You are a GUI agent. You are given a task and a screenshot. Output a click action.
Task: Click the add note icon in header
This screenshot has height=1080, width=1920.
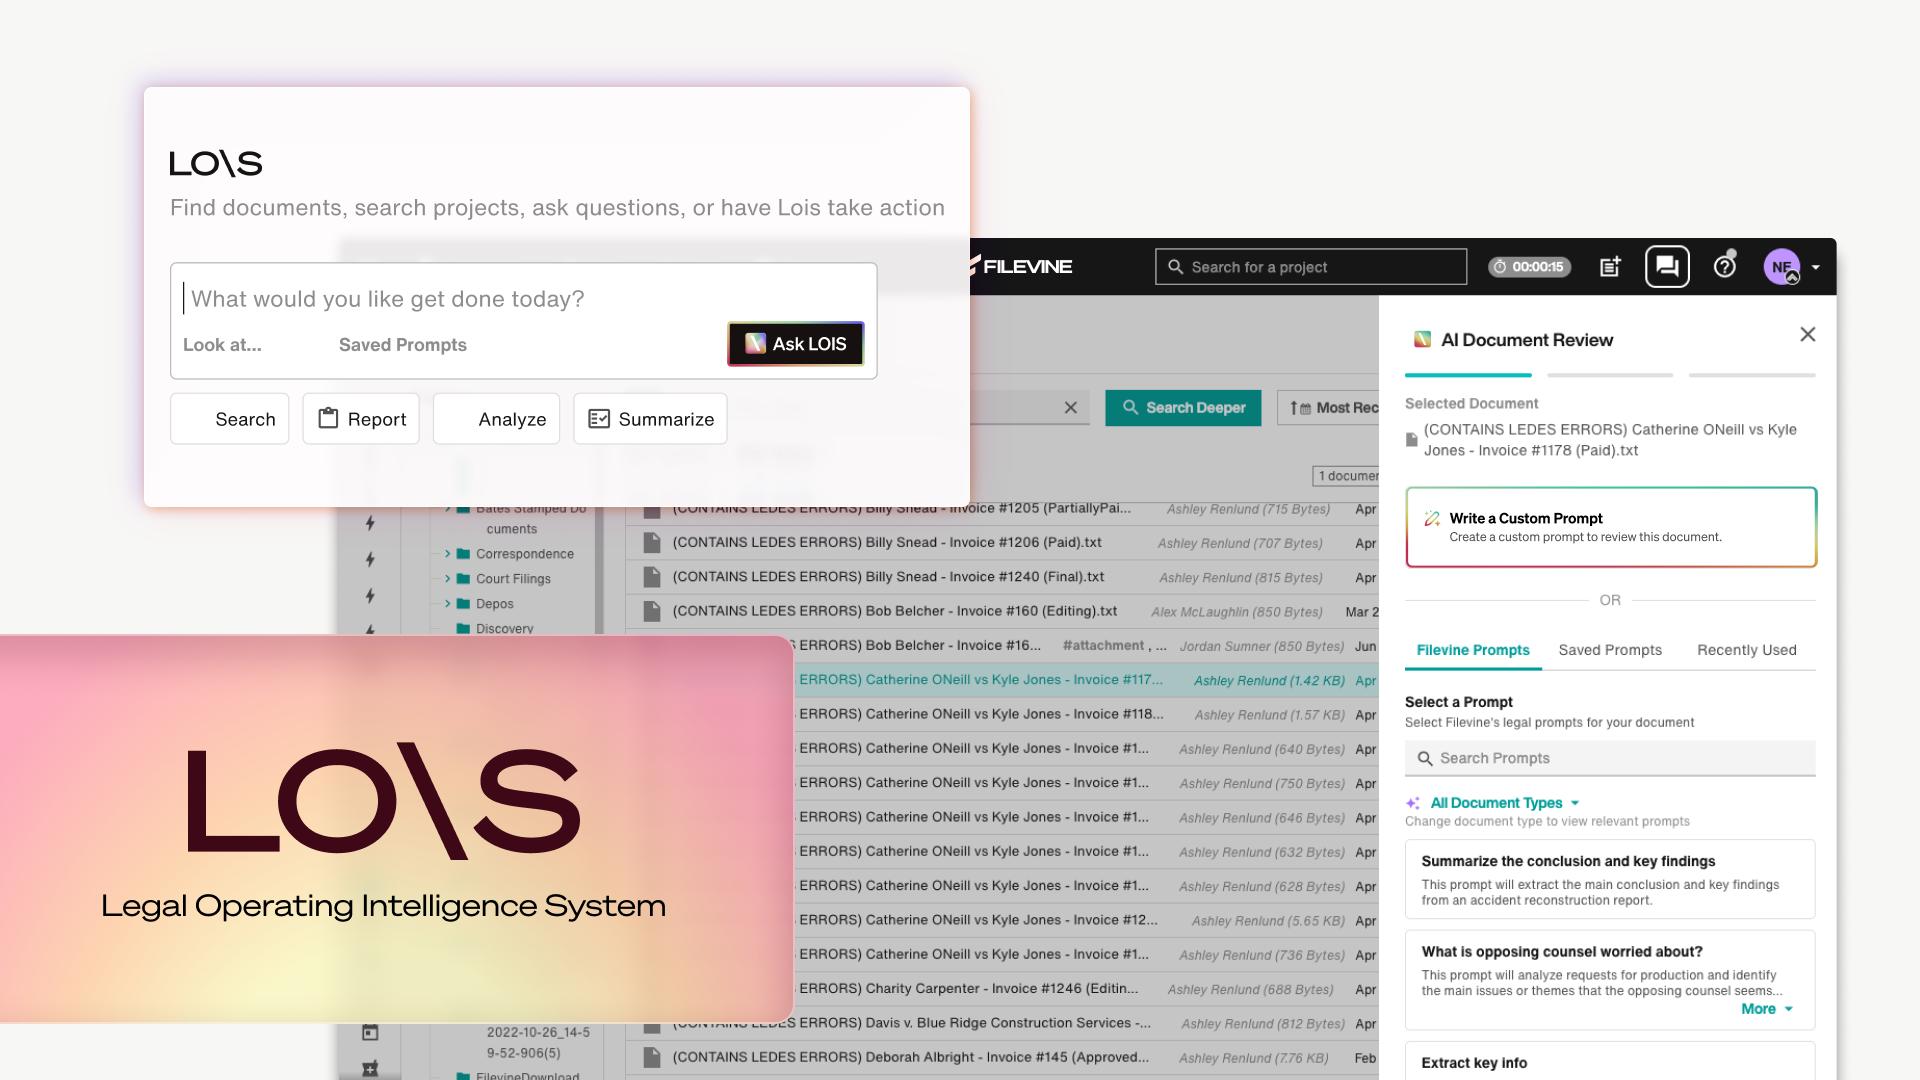1610,267
